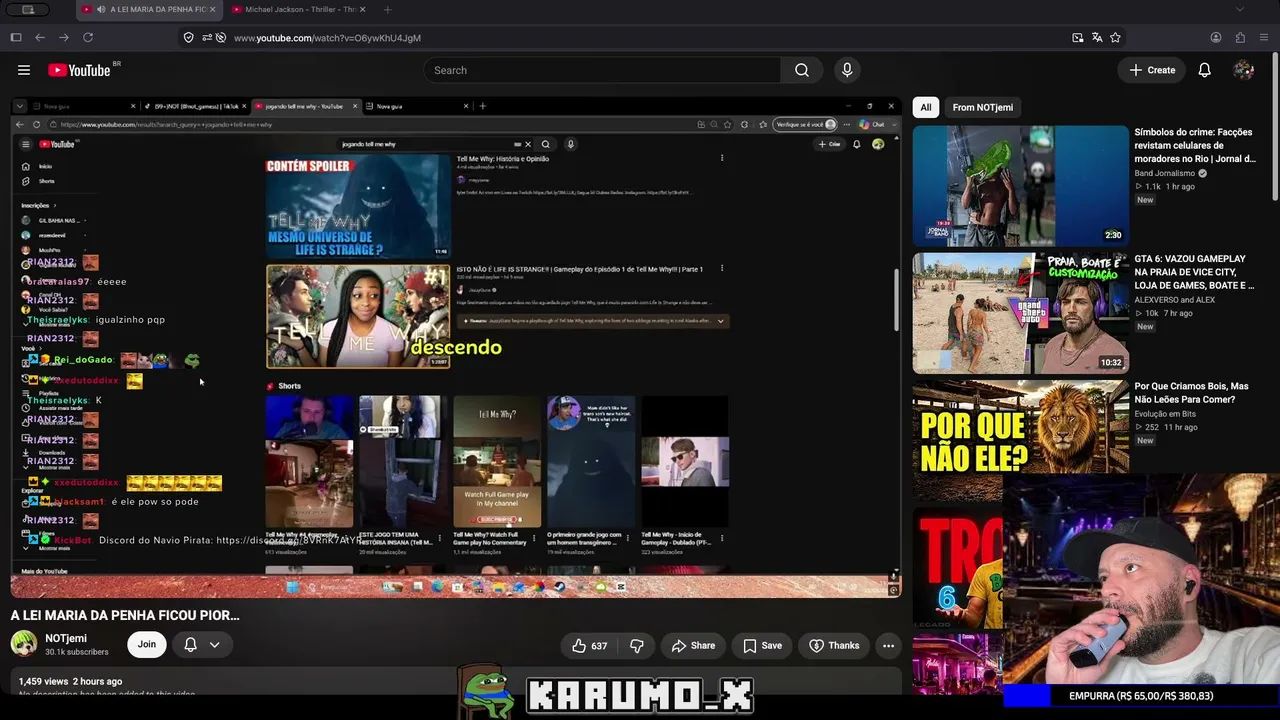Image resolution: width=1280 pixels, height=720 pixels.
Task: Open the Por Que Criamos Bois video title
Action: pos(1191,393)
